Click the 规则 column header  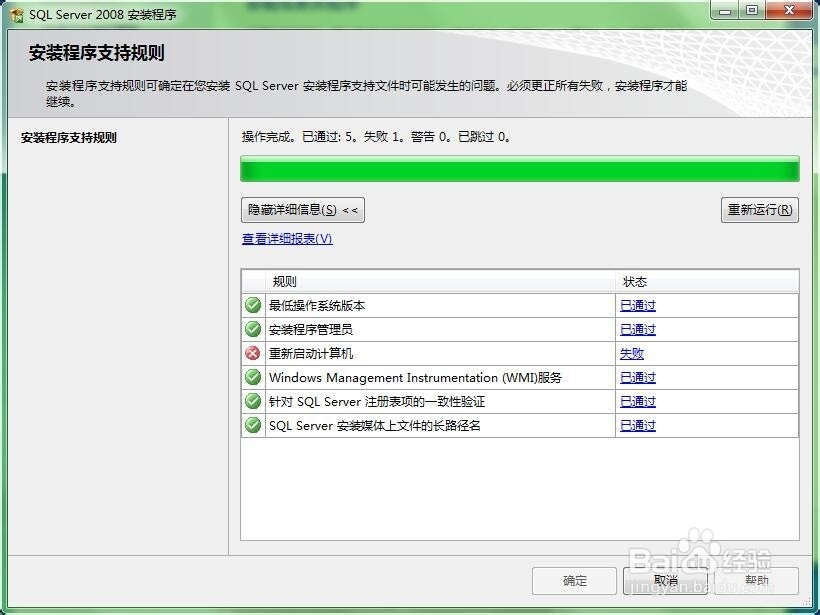point(281,281)
